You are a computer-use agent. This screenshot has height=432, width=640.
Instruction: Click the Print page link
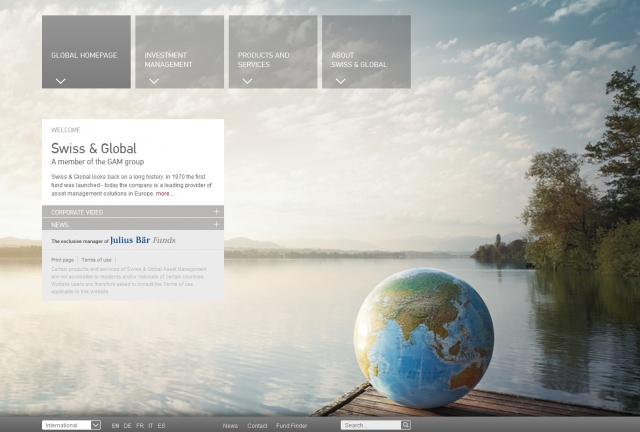tap(63, 259)
